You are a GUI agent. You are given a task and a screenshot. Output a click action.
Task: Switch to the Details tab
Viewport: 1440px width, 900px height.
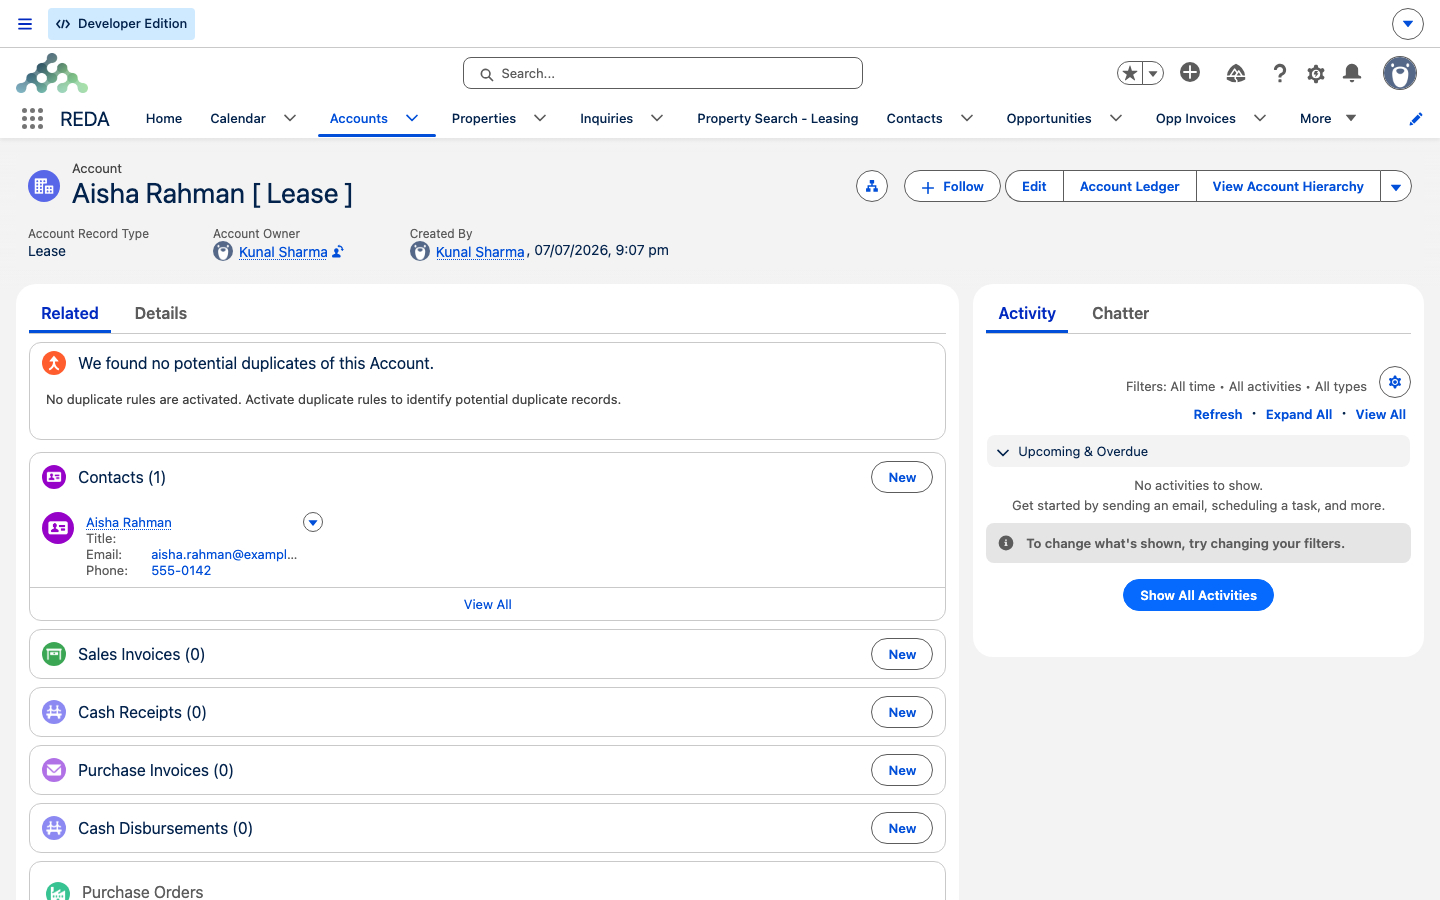click(x=161, y=313)
